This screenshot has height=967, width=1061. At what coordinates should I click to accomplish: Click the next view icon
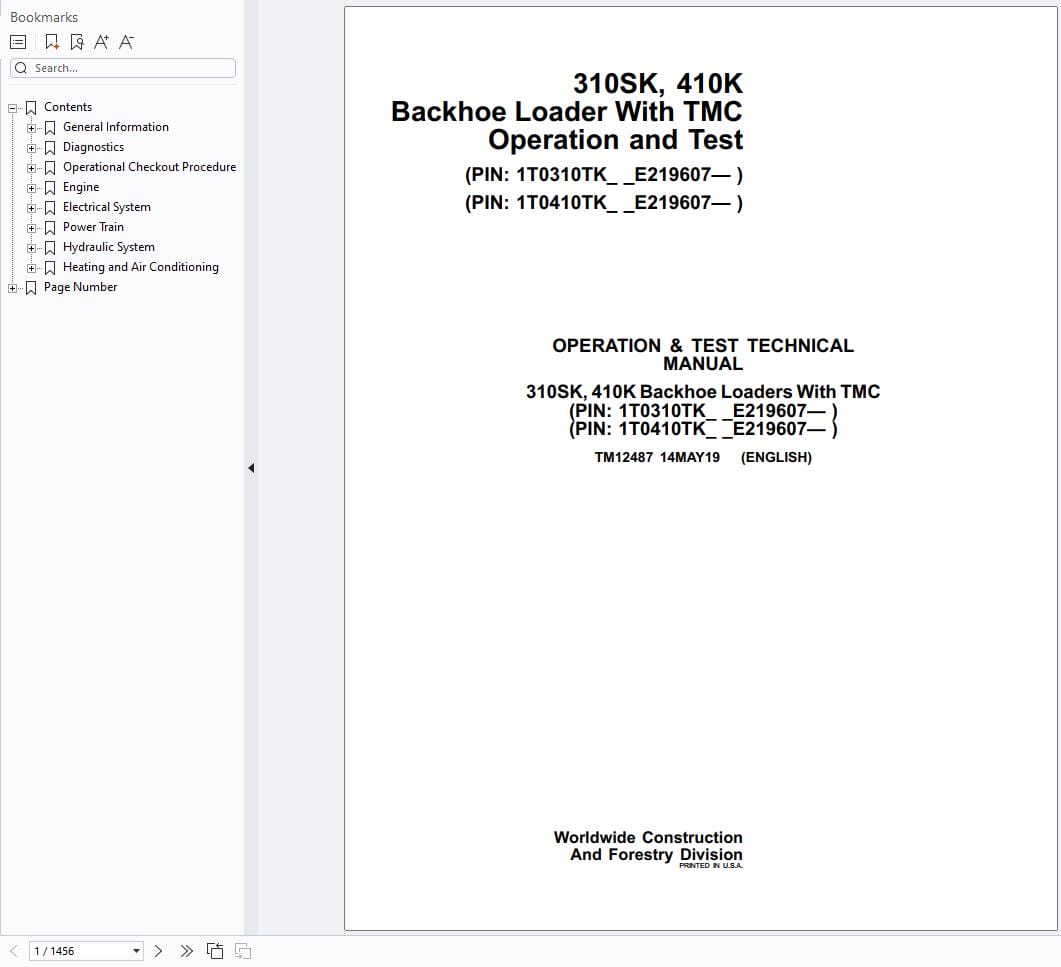tap(243, 951)
